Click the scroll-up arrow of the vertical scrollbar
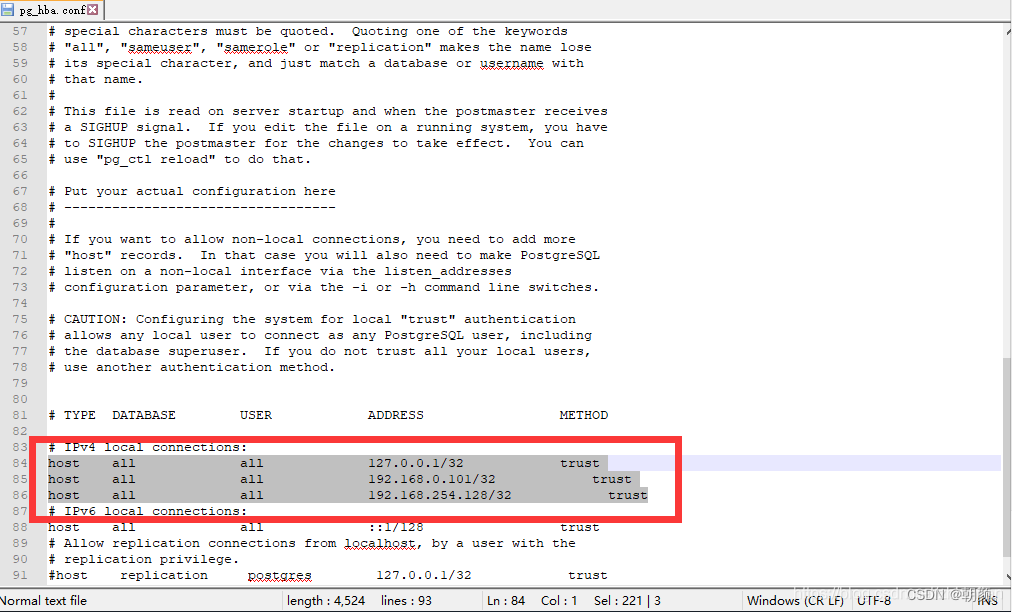This screenshot has width=1012, height=612. 1006,30
